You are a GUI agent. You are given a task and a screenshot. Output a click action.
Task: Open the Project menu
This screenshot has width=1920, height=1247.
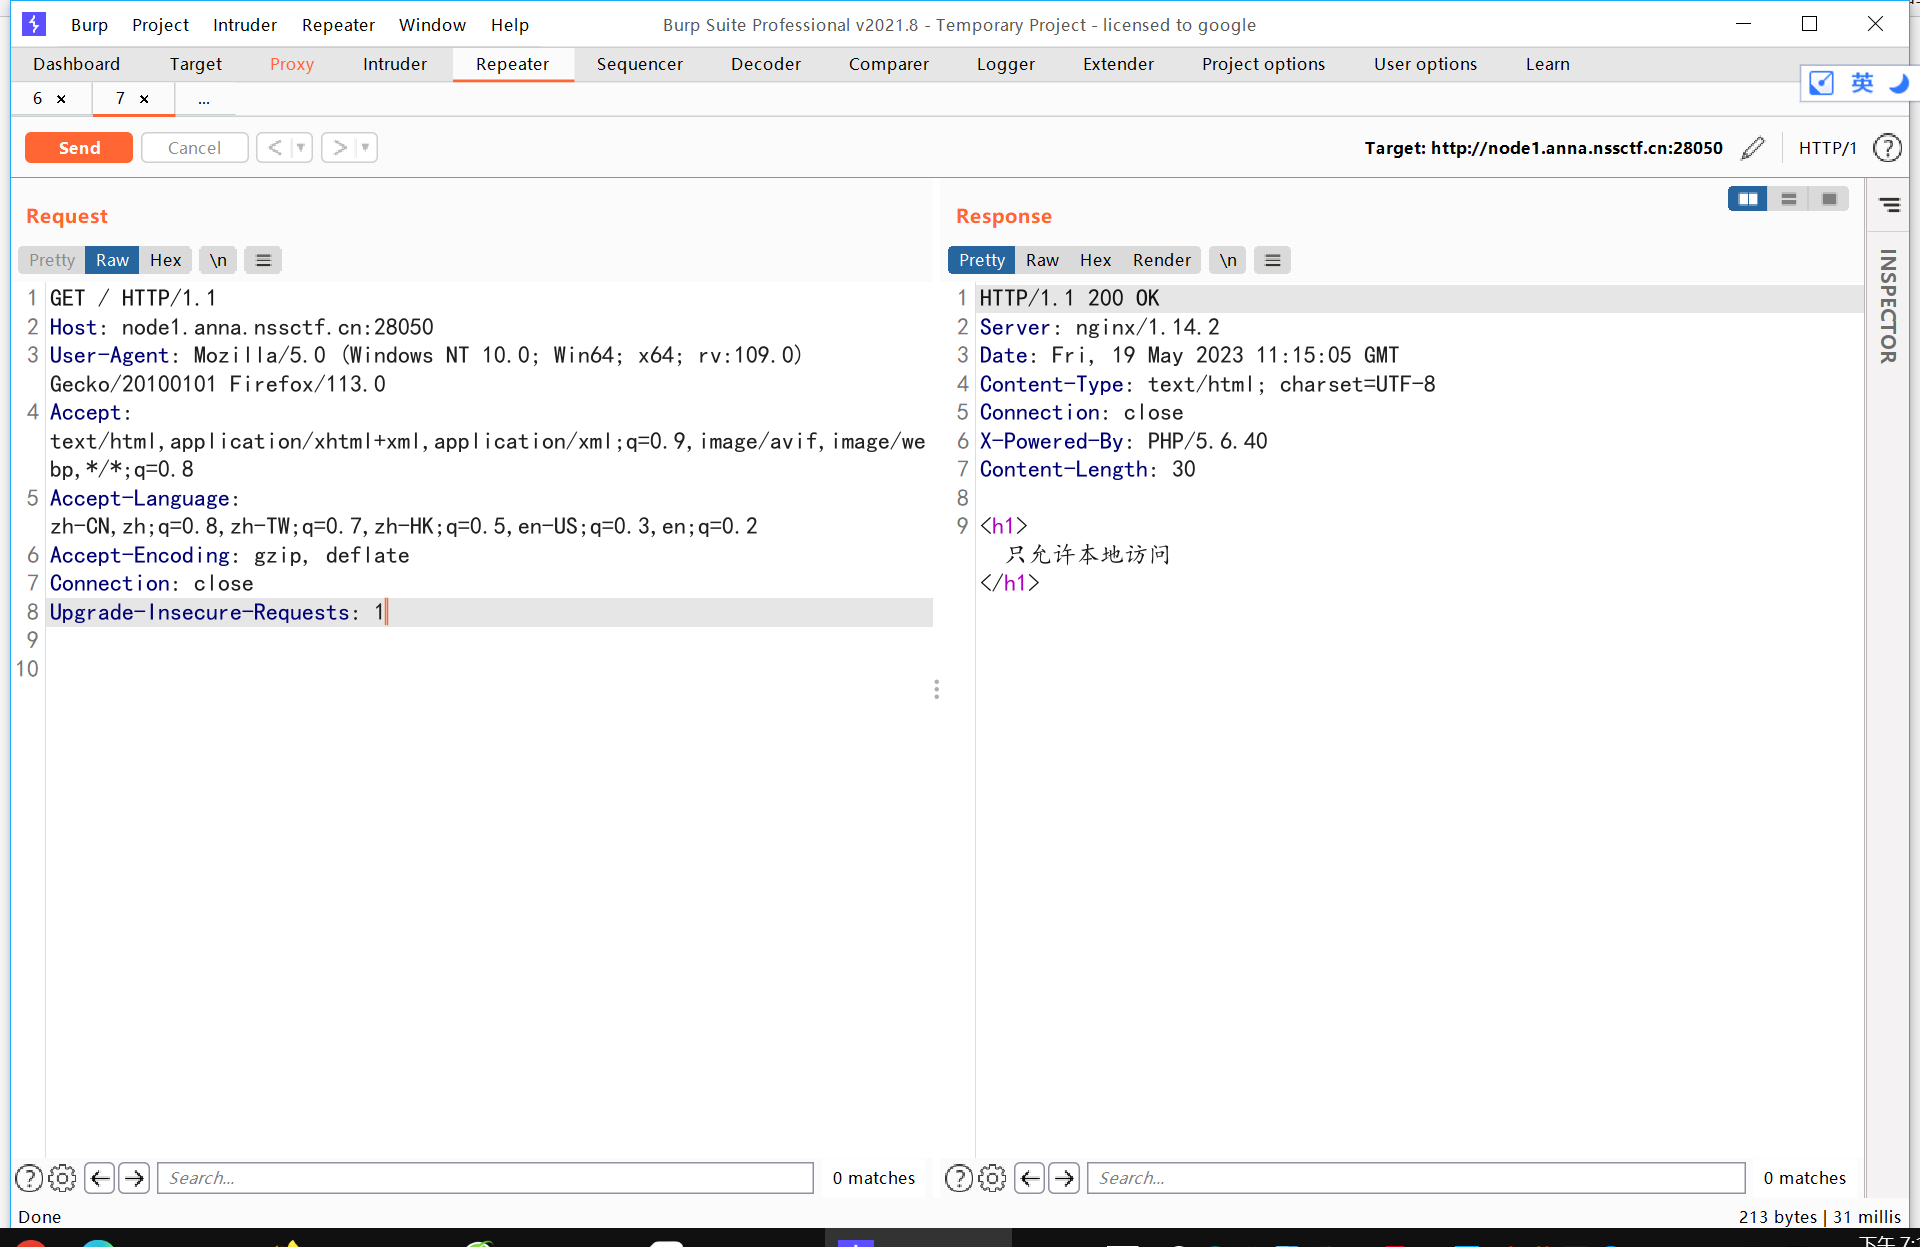point(160,25)
